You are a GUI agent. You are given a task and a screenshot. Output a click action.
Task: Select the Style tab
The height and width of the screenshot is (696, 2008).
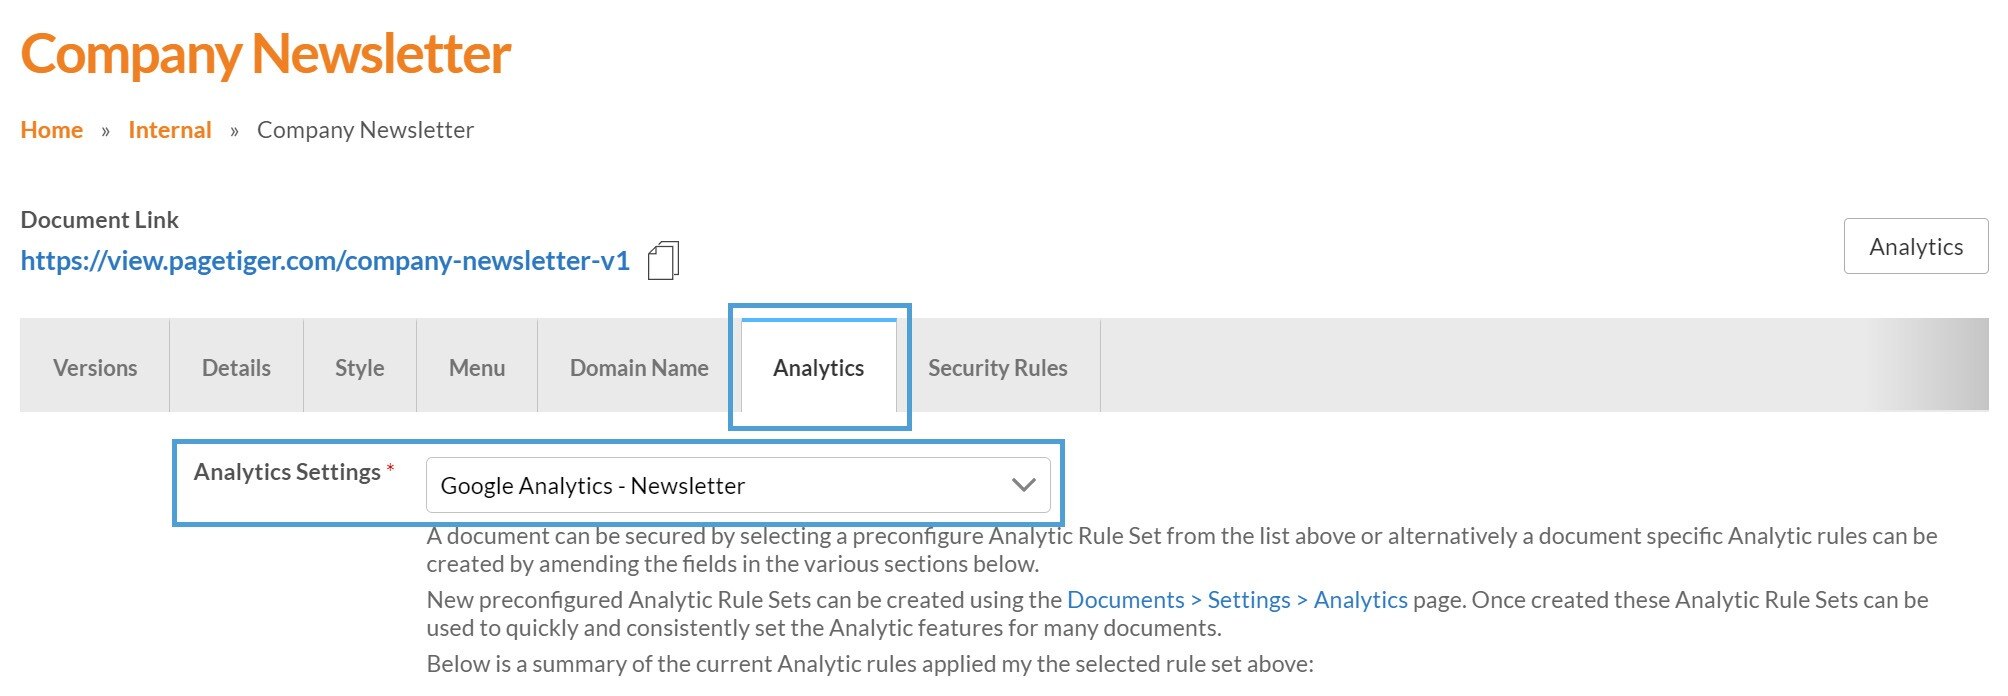coord(359,368)
